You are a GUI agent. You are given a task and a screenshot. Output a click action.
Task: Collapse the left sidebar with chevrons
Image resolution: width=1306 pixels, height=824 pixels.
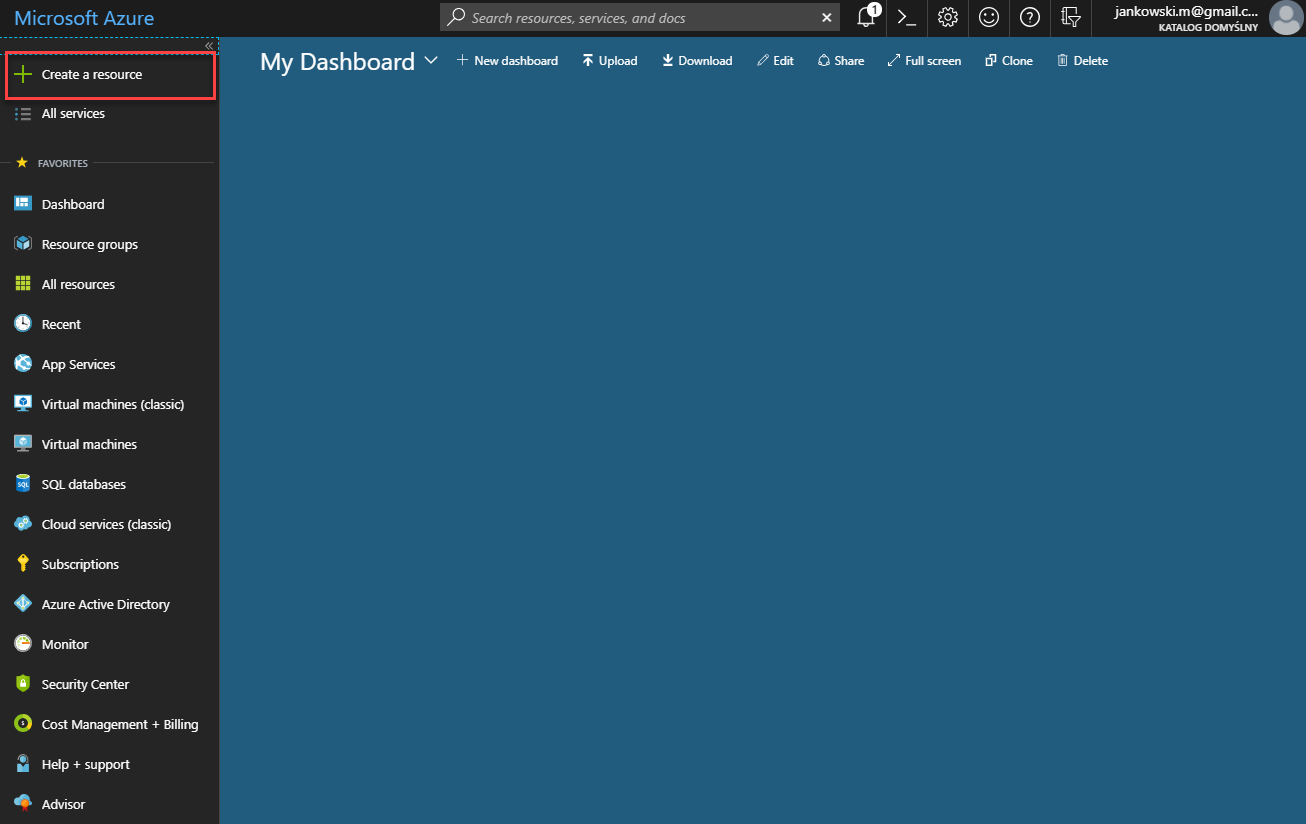point(209,46)
